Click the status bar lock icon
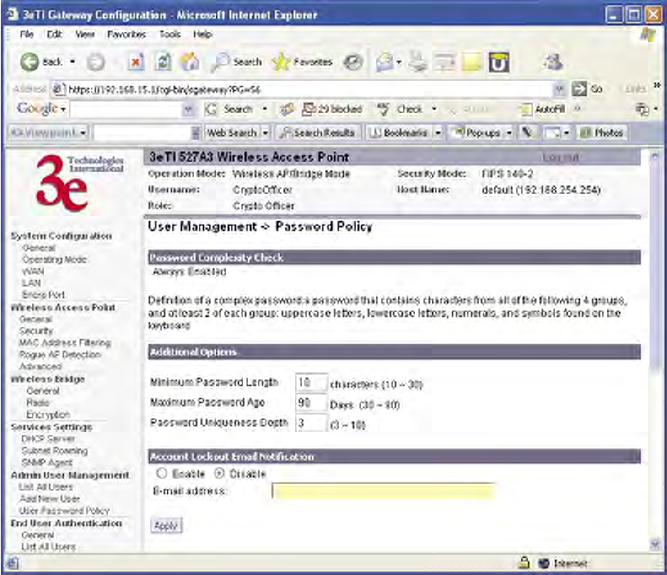 point(524,563)
